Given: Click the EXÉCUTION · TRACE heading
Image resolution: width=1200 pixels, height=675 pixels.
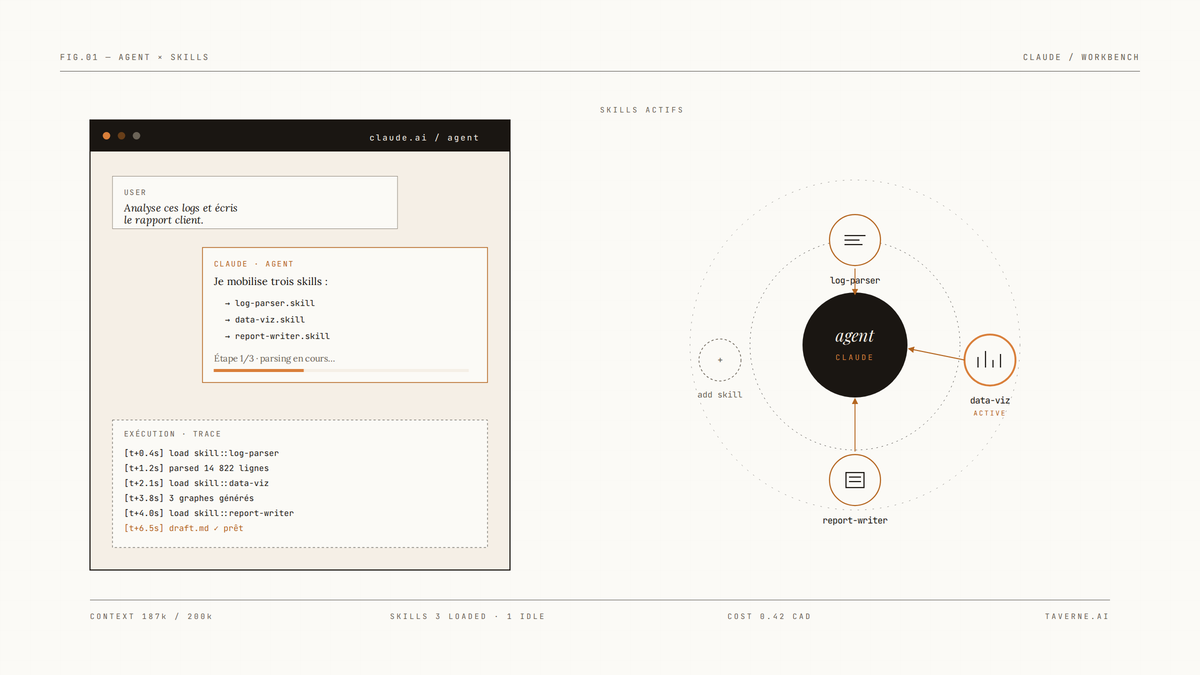Looking at the screenshot, I should coord(173,434).
